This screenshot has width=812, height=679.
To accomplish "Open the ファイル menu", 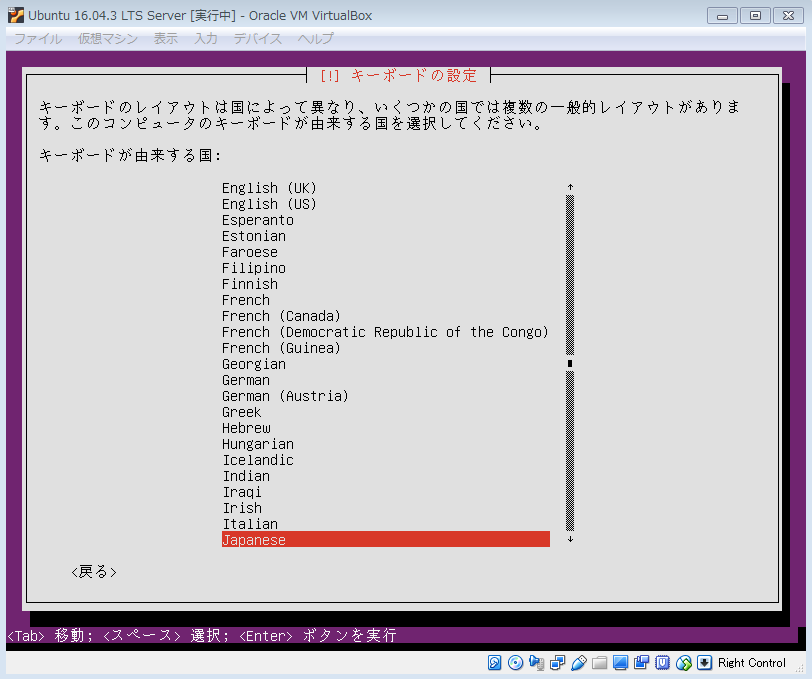I will (38, 38).
